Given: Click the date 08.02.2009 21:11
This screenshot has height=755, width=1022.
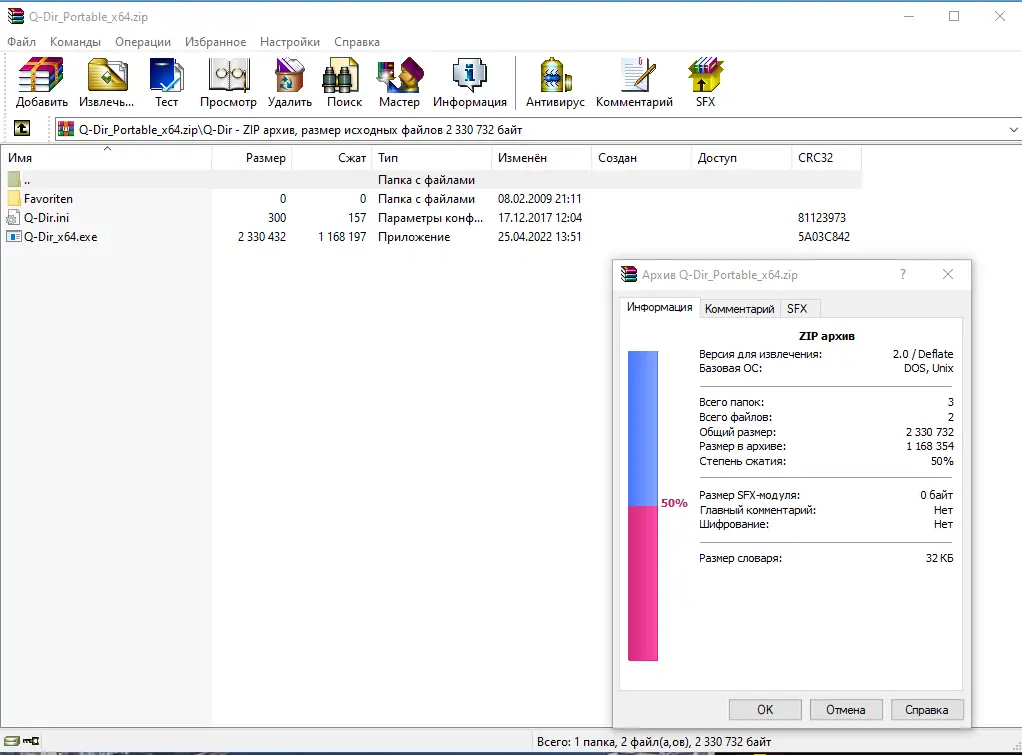Looking at the screenshot, I should 540,199.
